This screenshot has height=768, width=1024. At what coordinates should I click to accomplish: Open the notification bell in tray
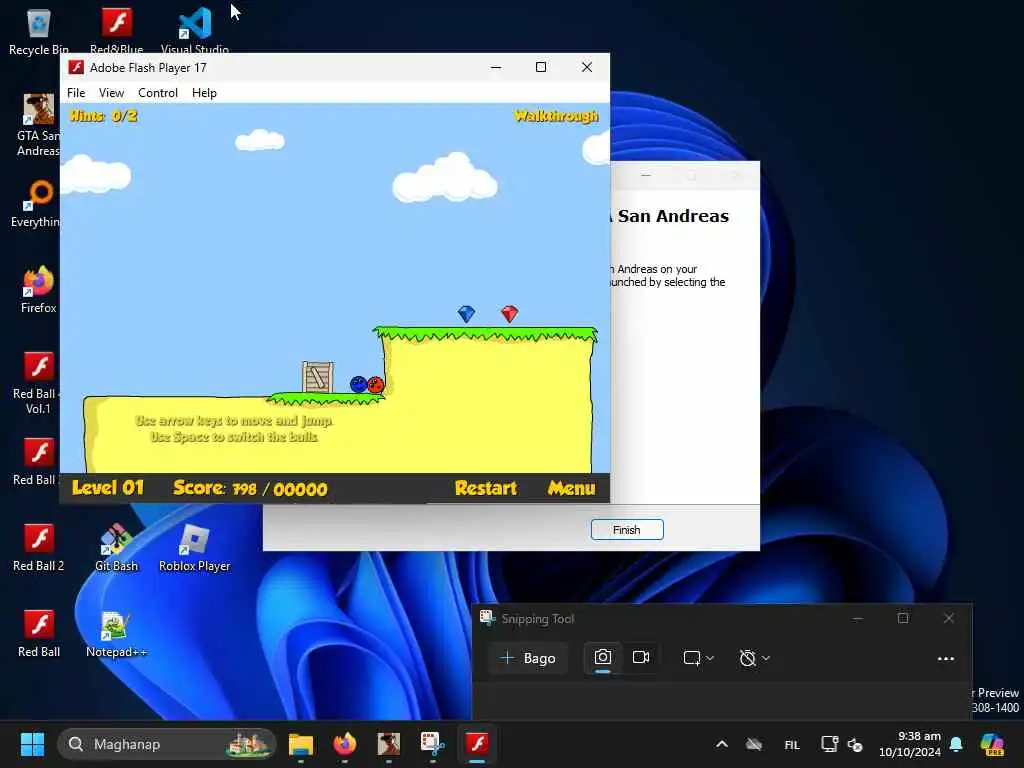pyautogui.click(x=956, y=744)
